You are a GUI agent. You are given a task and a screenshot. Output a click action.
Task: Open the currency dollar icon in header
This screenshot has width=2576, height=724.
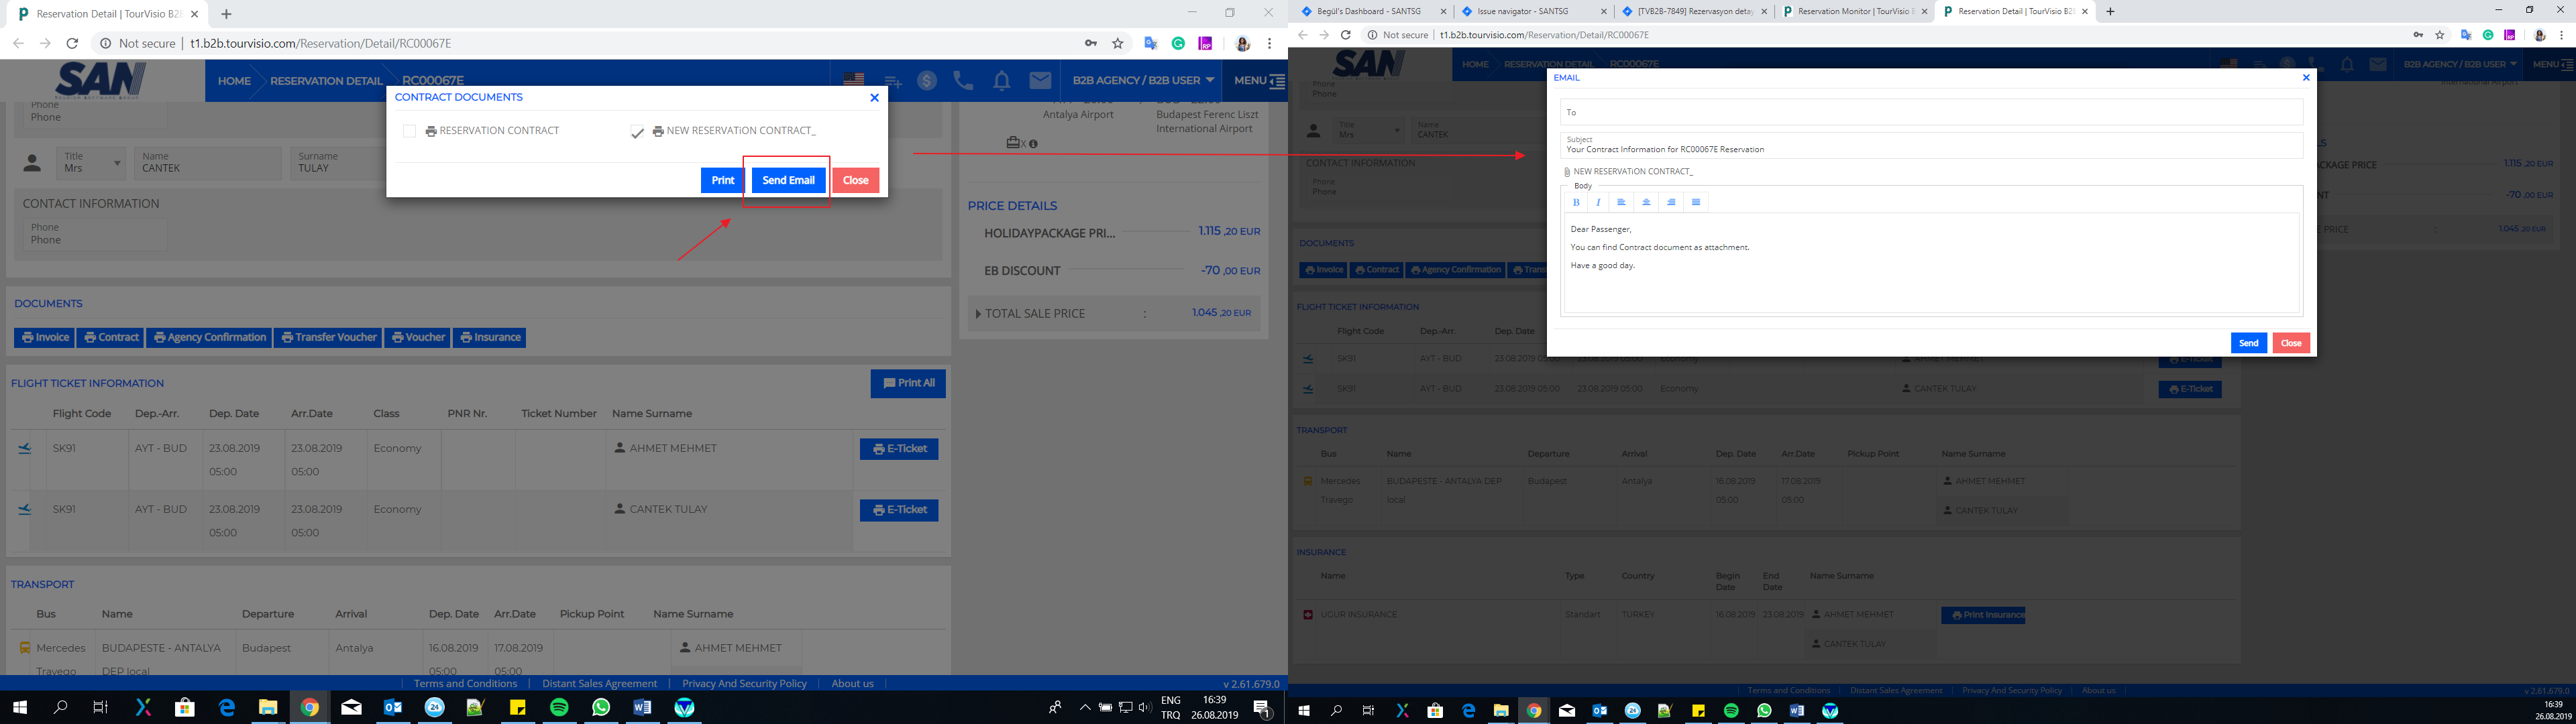point(927,81)
